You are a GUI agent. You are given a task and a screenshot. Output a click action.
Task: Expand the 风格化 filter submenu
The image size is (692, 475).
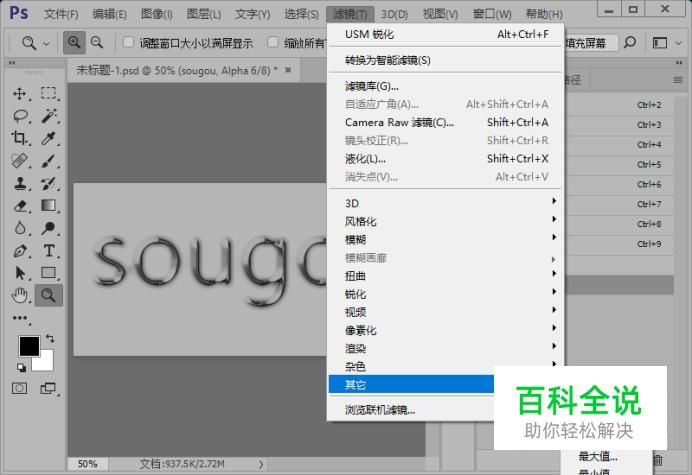point(446,221)
